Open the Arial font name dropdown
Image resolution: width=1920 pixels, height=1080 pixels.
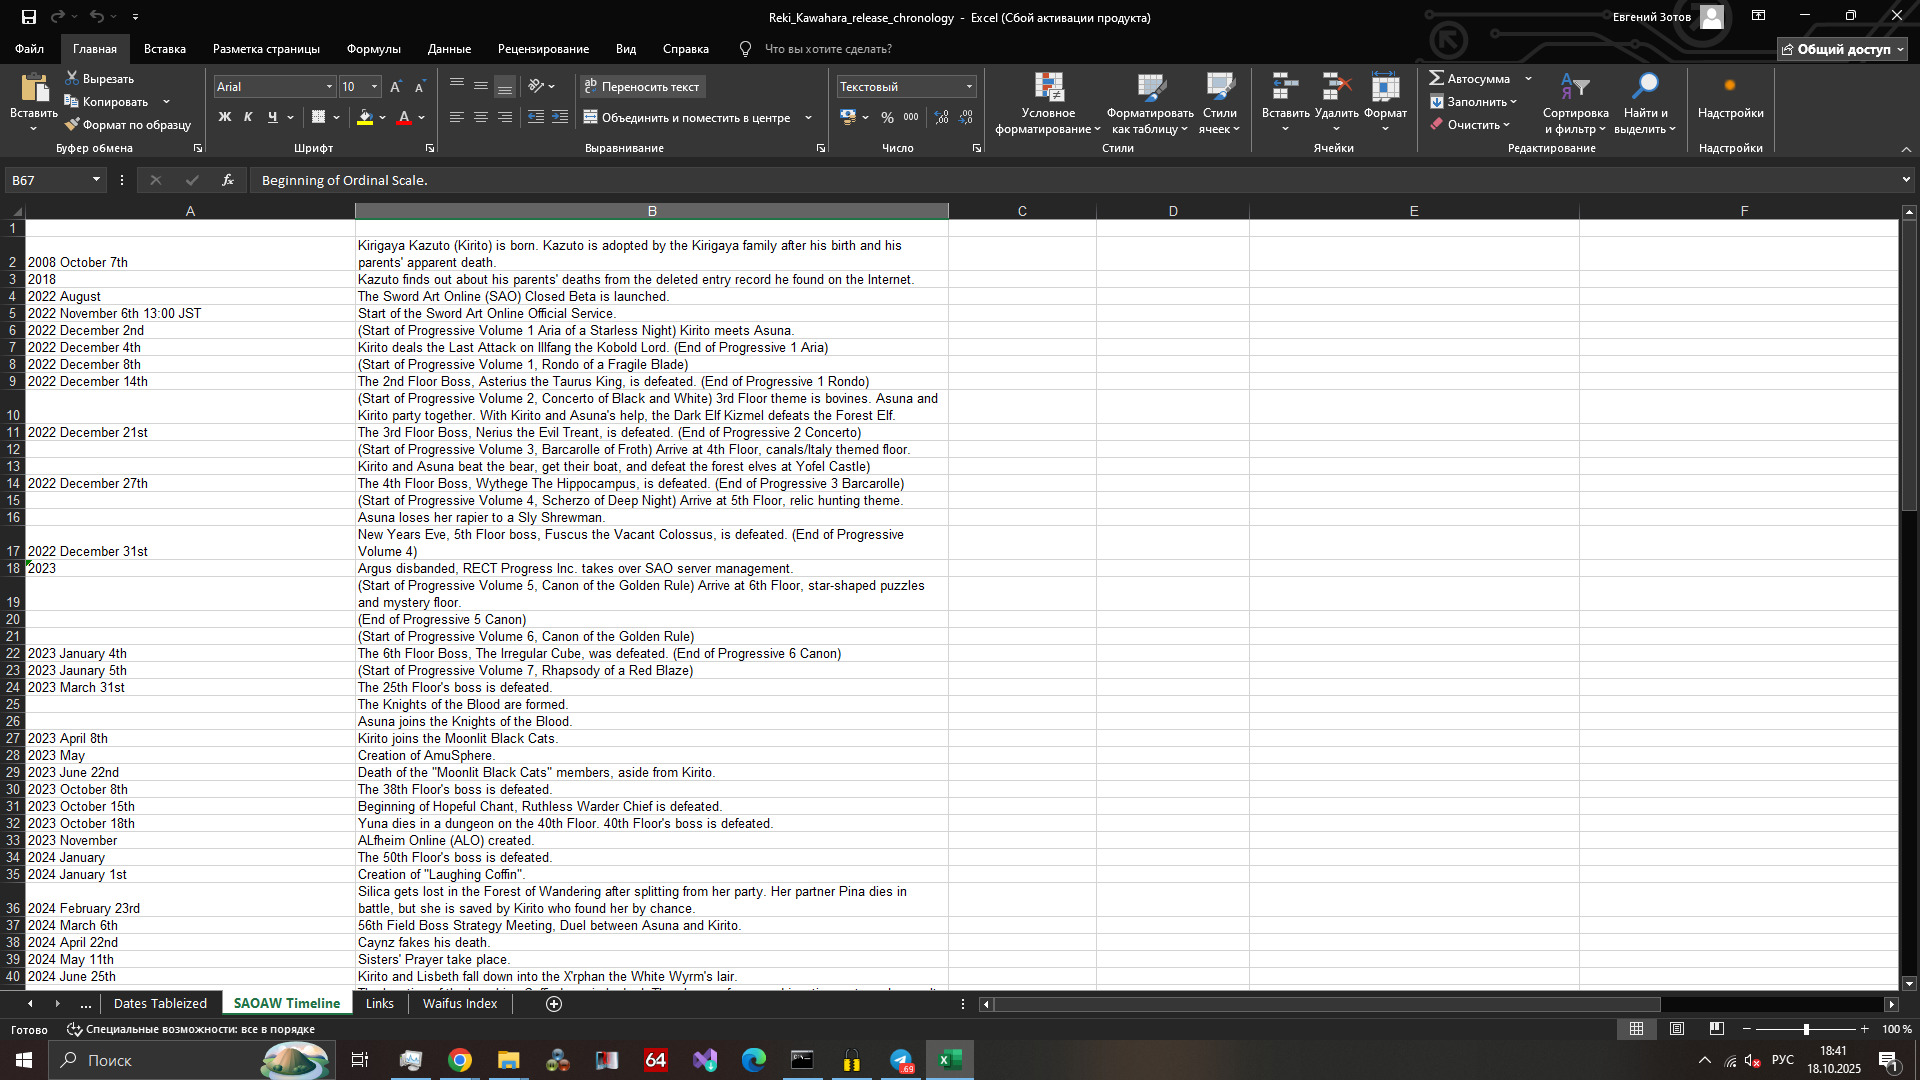tap(329, 87)
